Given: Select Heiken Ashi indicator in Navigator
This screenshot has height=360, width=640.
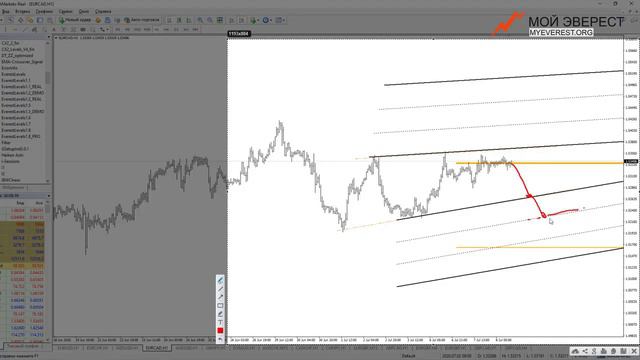Looking at the screenshot, I should tap(12, 155).
